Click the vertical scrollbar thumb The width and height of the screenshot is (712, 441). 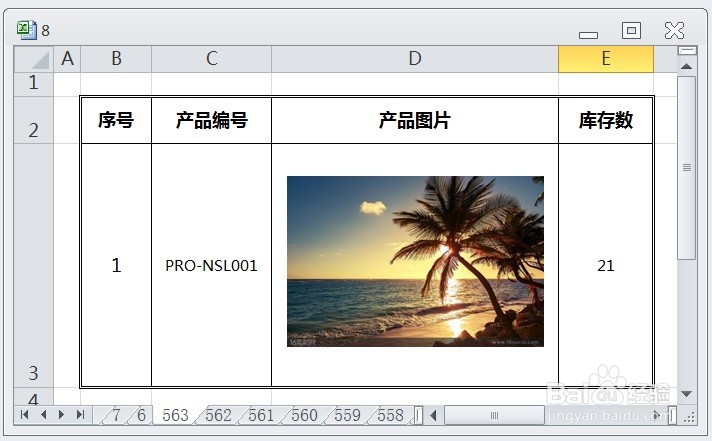click(x=687, y=168)
